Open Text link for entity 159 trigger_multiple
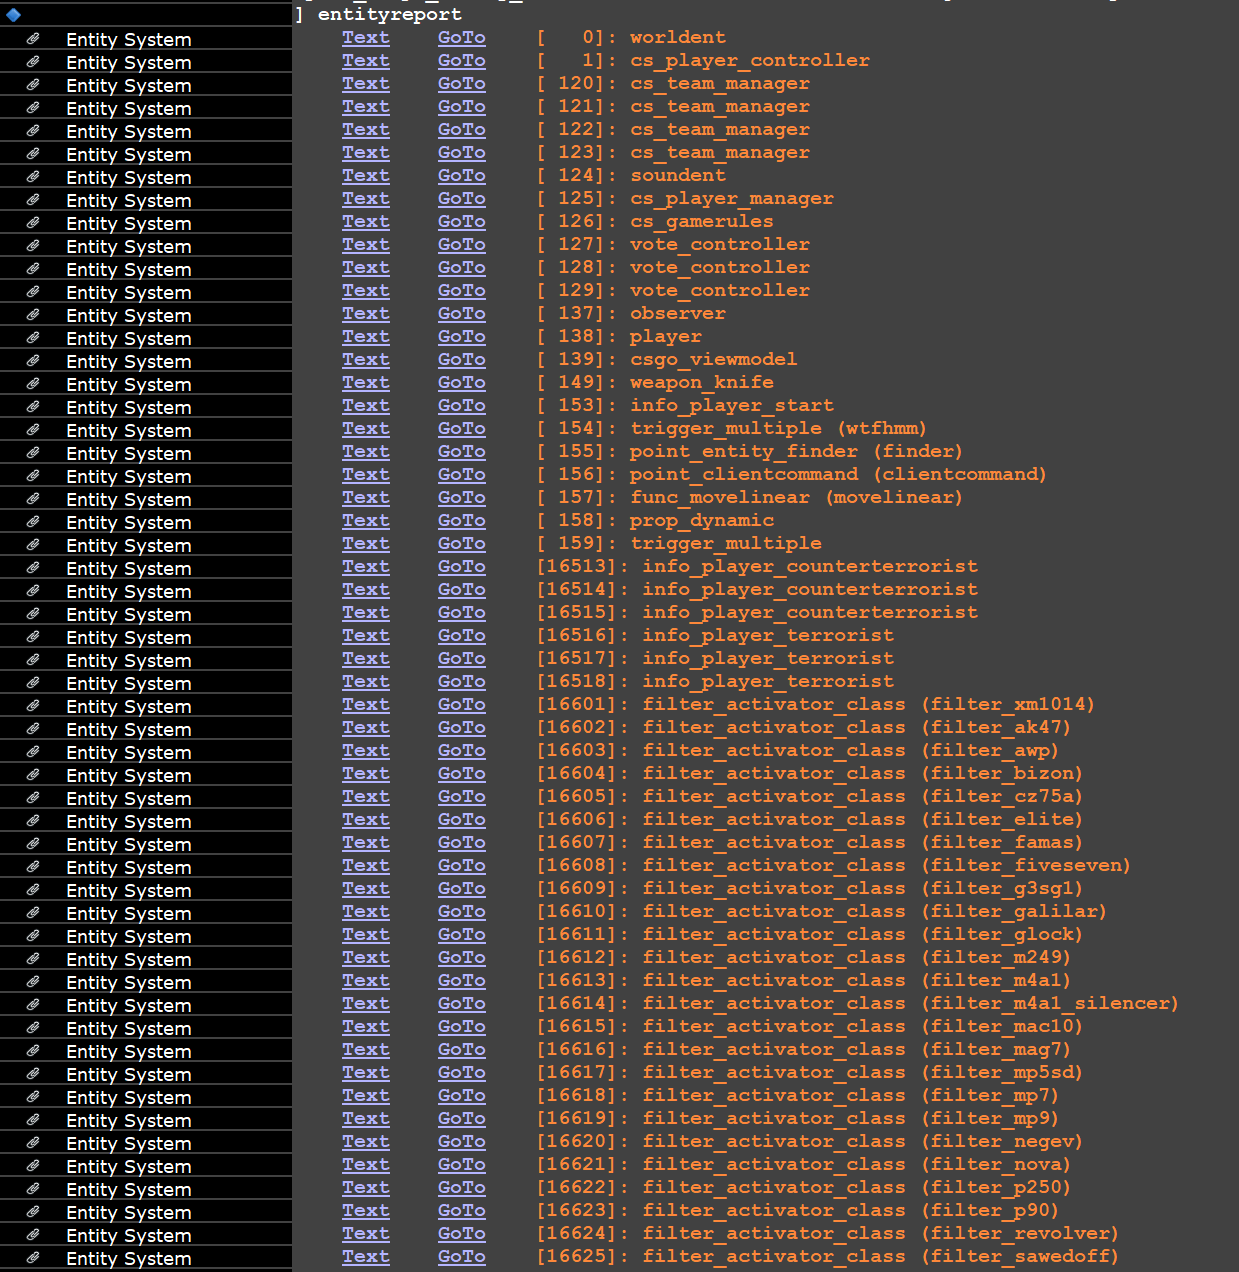Screen dimensions: 1239x1272 365,544
